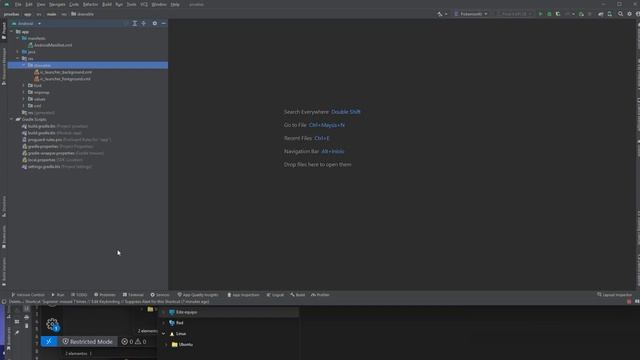Collapse the manifests folder

(18, 38)
